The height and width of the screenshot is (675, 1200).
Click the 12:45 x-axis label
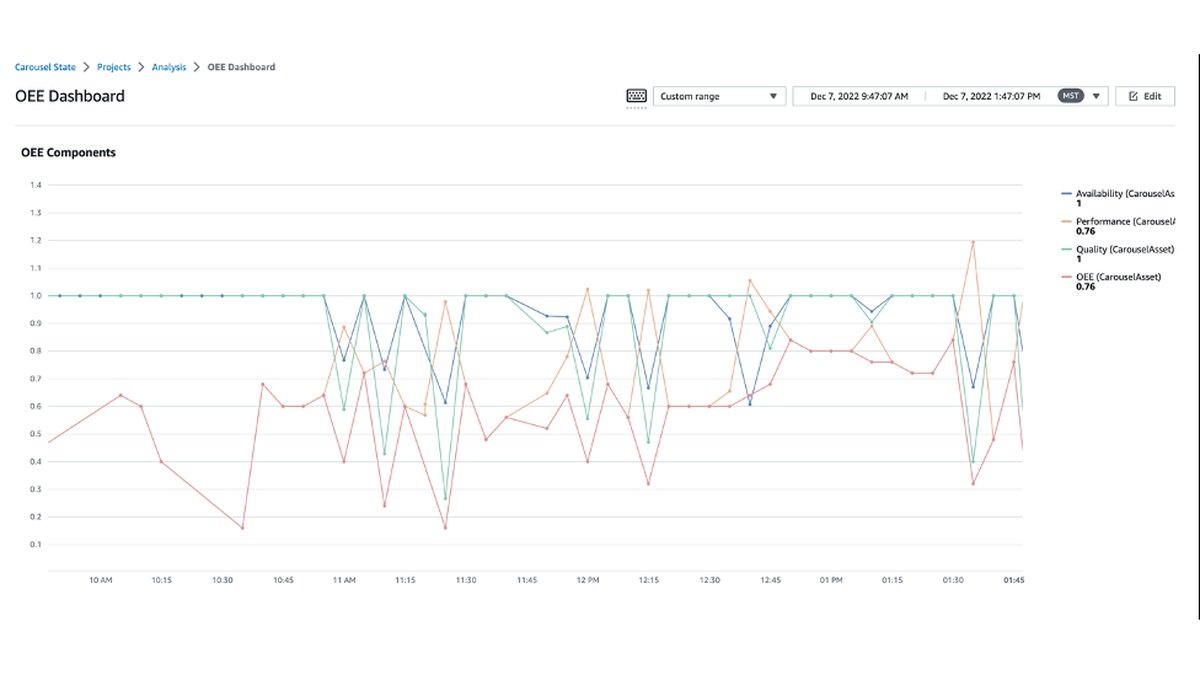click(770, 580)
